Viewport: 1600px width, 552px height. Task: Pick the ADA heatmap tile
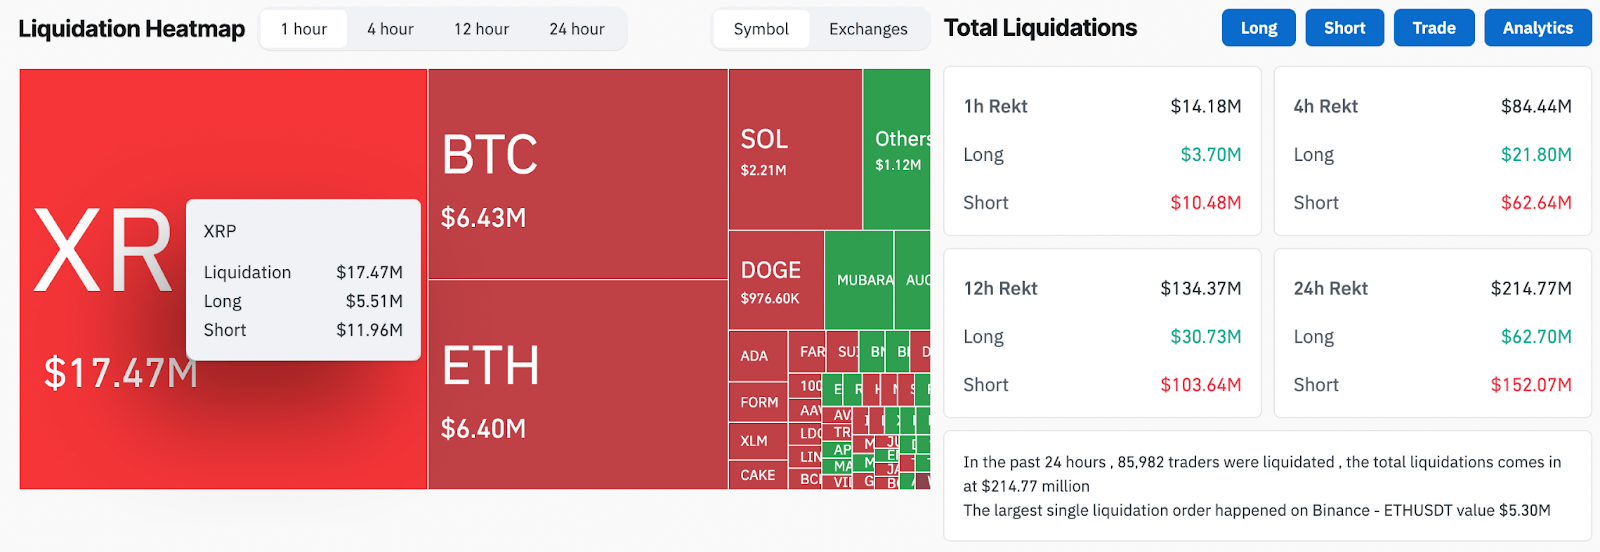(757, 356)
